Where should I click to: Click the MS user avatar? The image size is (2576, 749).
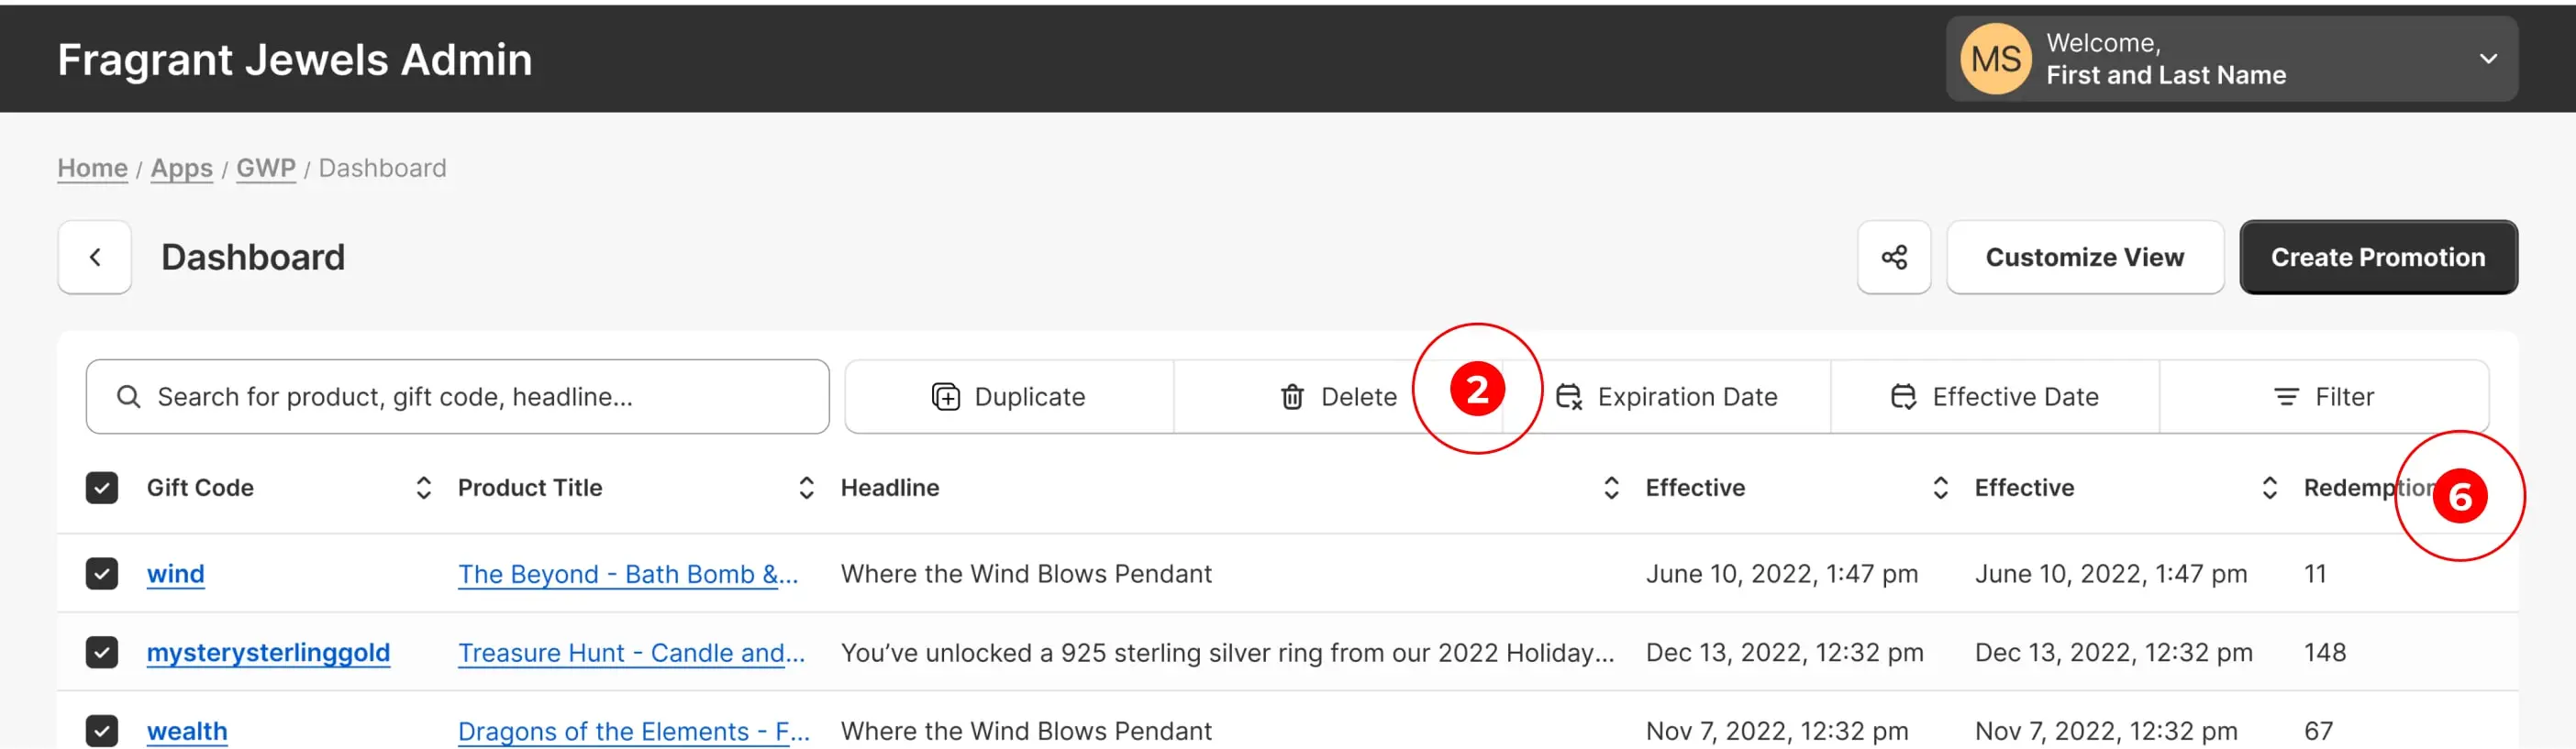[x=1996, y=59]
